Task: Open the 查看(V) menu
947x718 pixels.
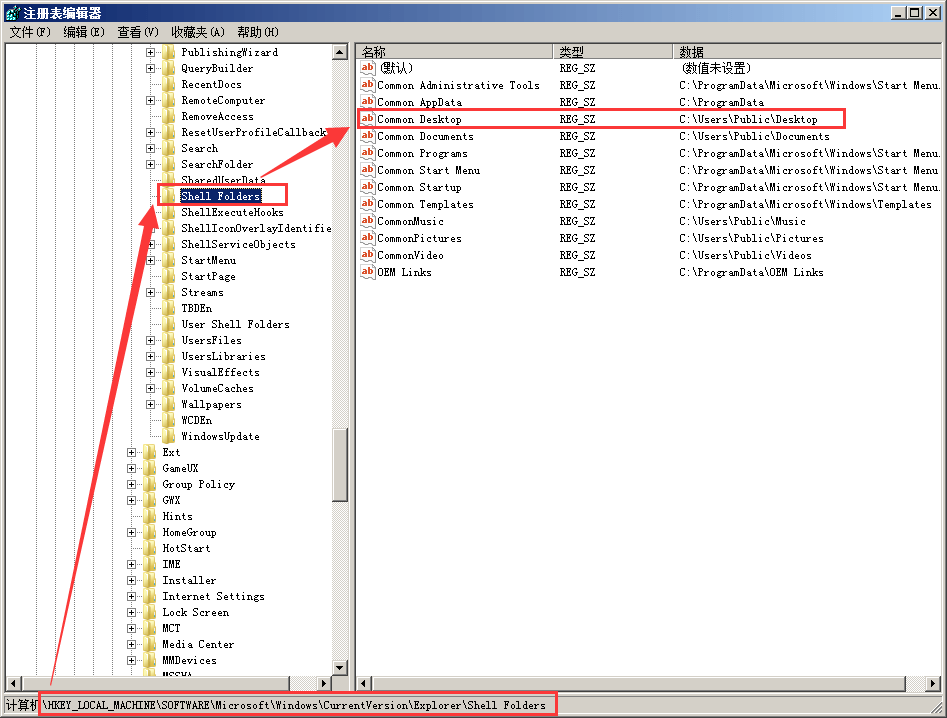Action: click(x=138, y=32)
